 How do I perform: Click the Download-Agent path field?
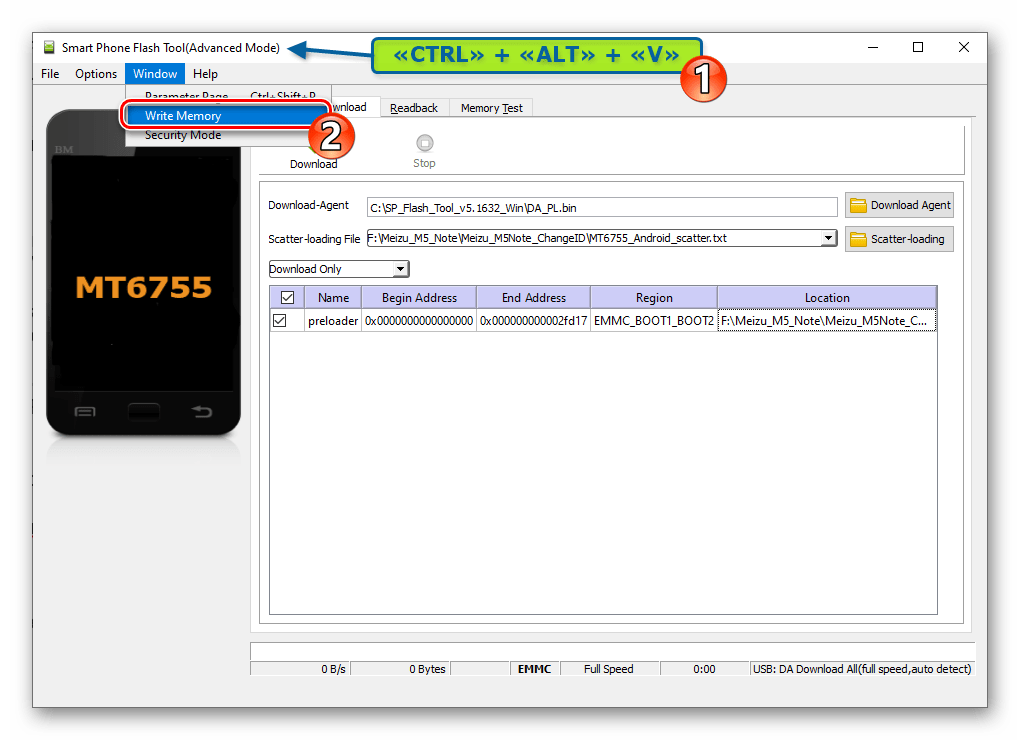[x=602, y=207]
